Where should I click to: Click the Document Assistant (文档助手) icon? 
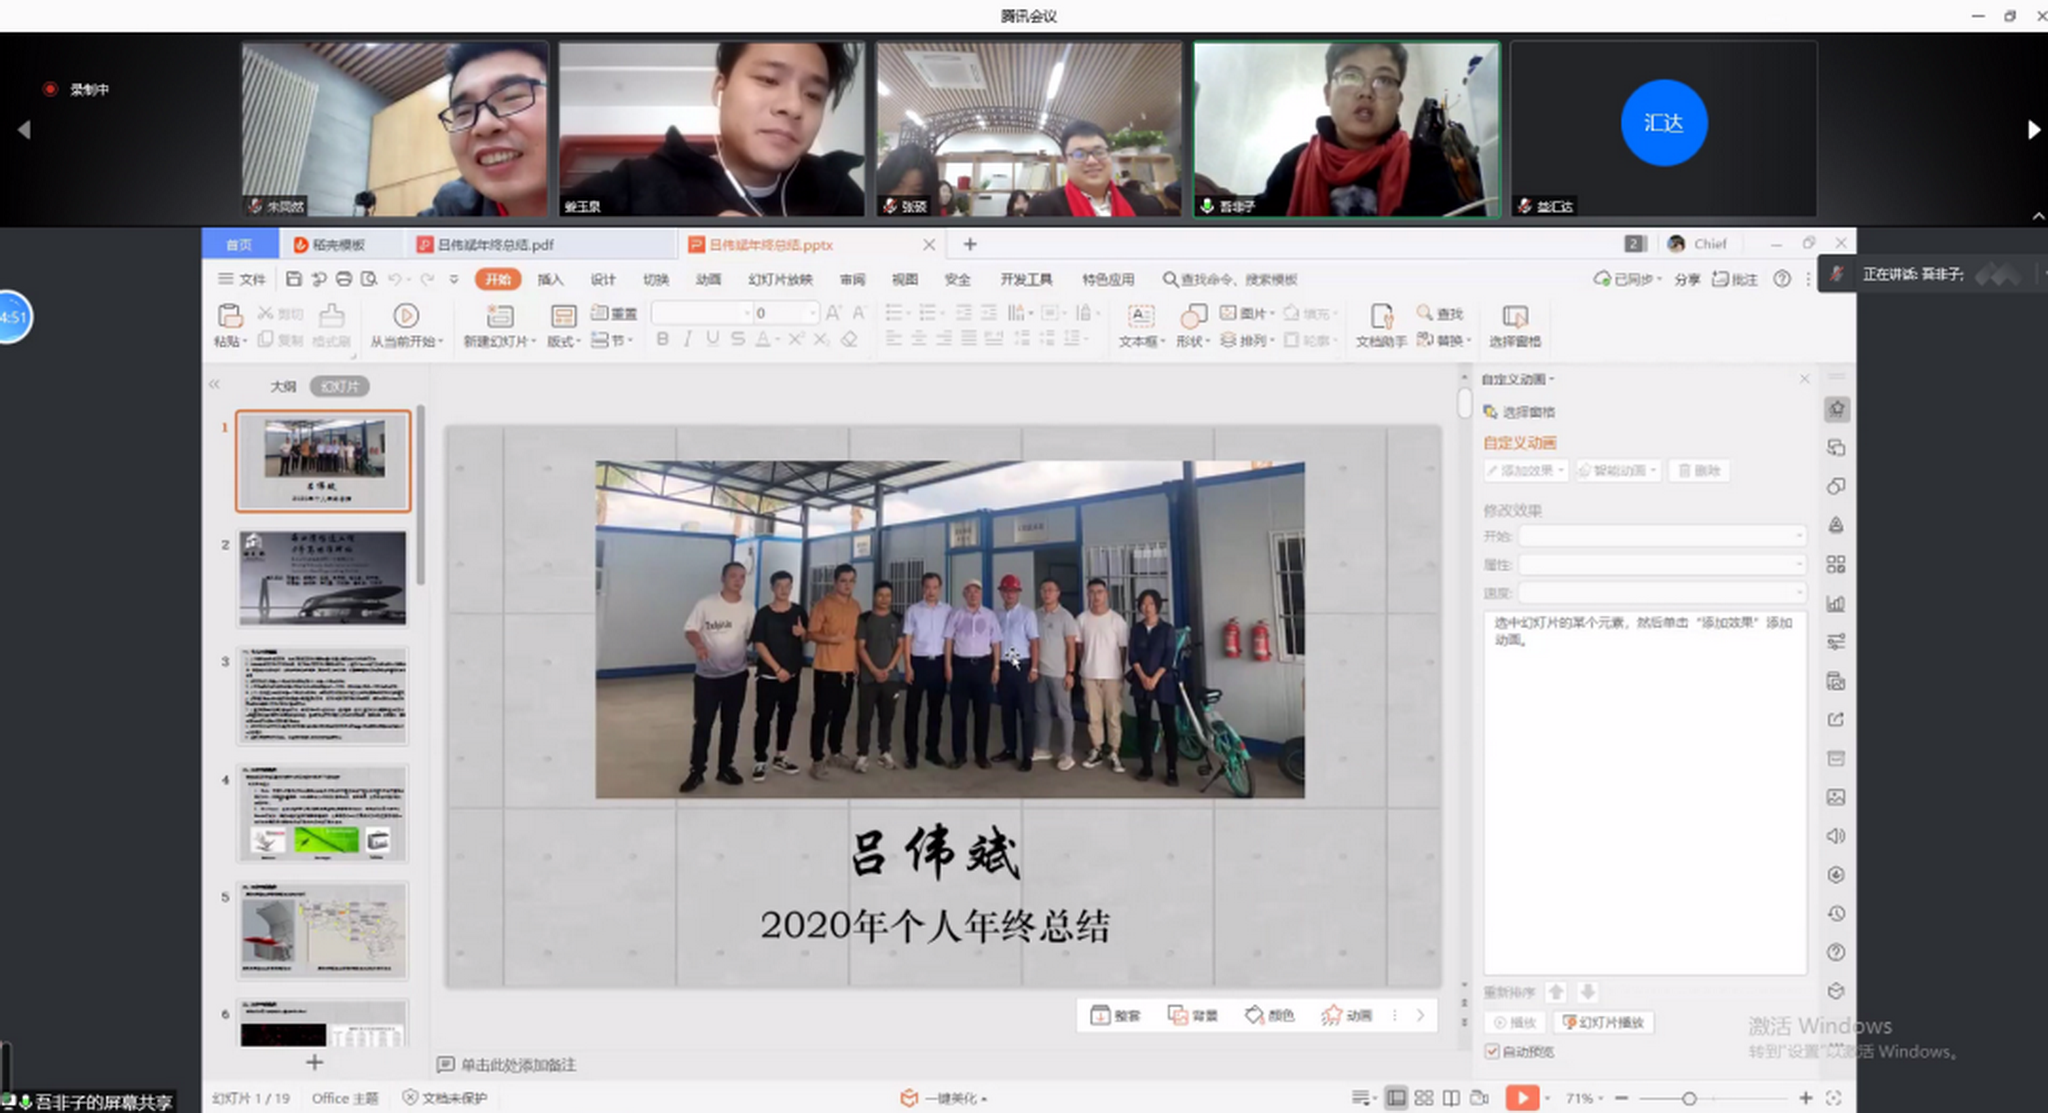[1381, 316]
